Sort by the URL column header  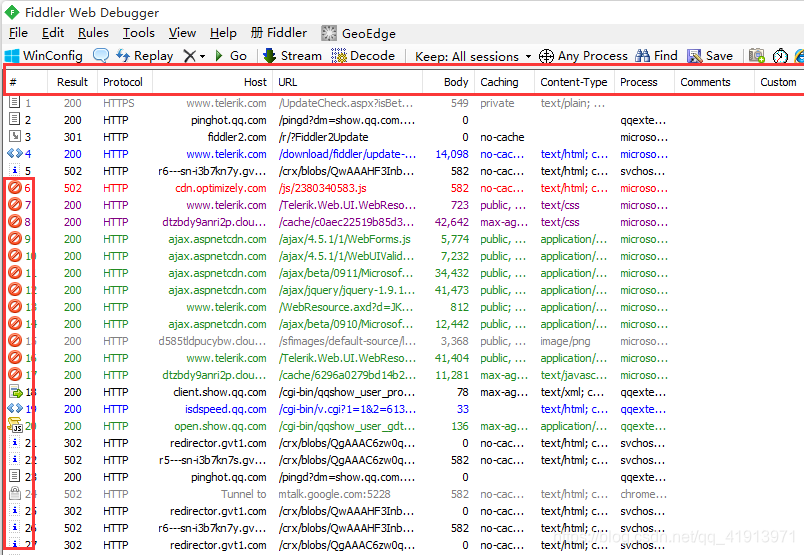(x=348, y=82)
